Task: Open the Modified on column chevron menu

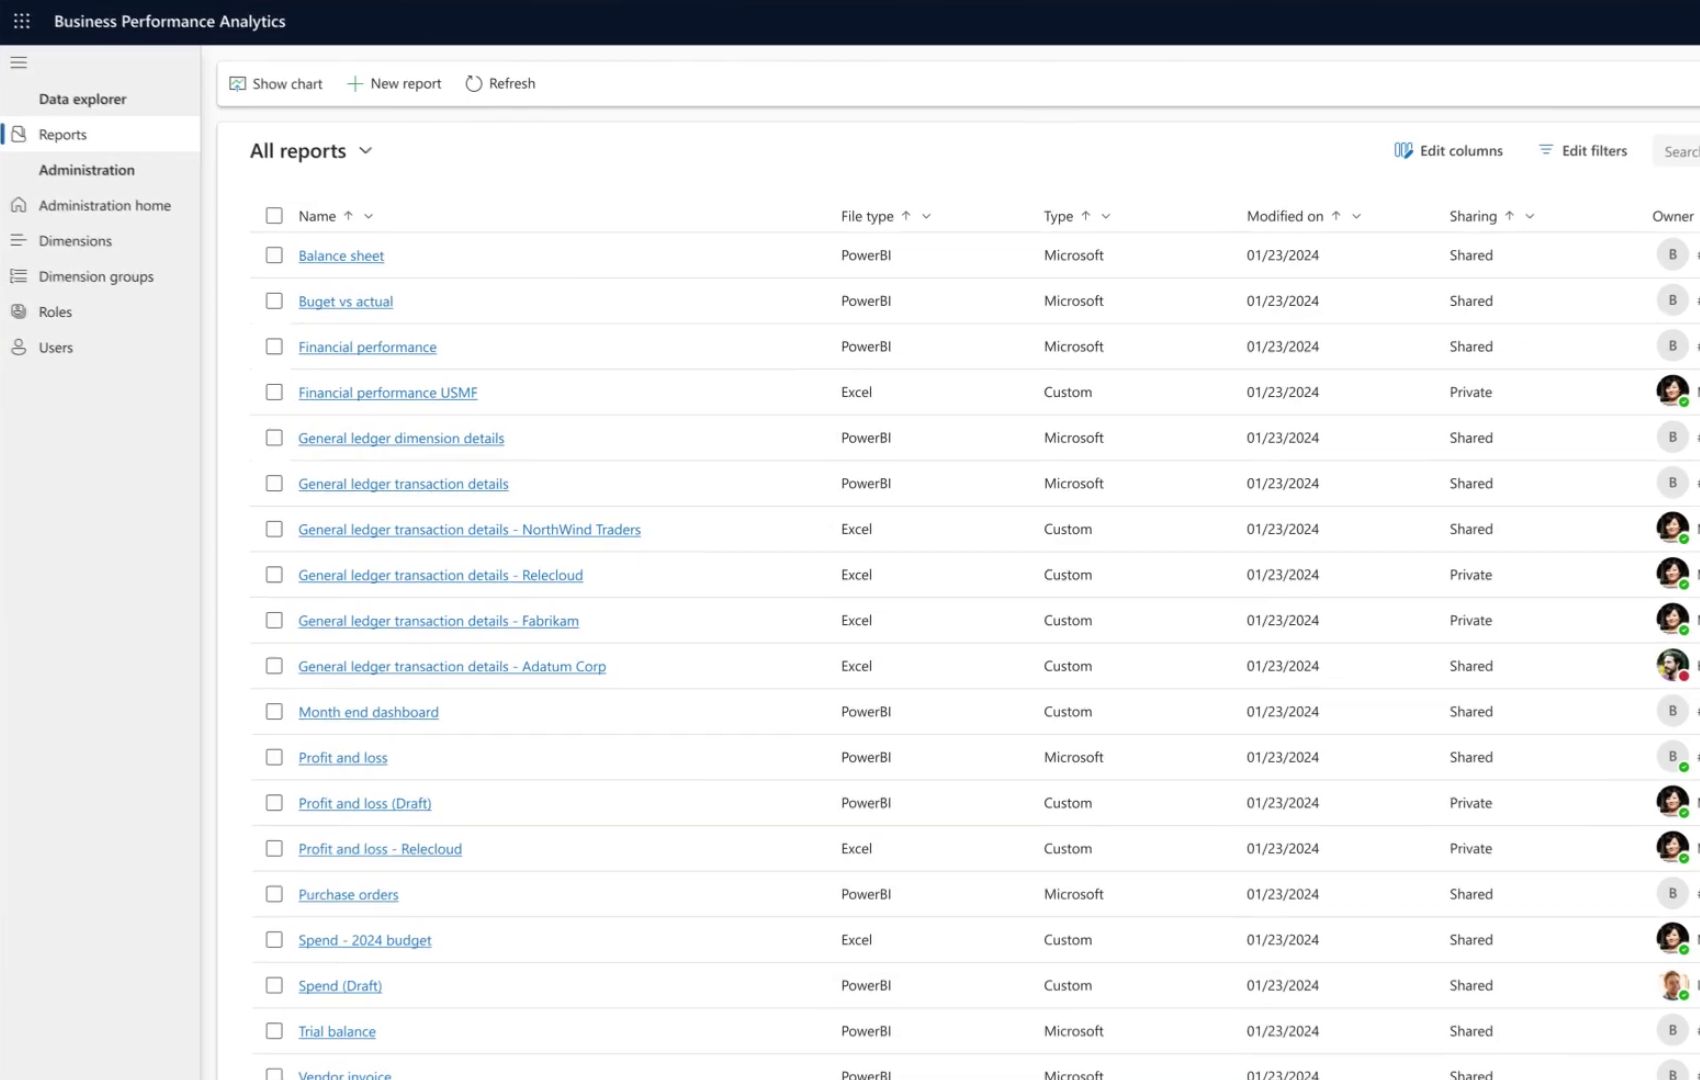Action: 1356,216
